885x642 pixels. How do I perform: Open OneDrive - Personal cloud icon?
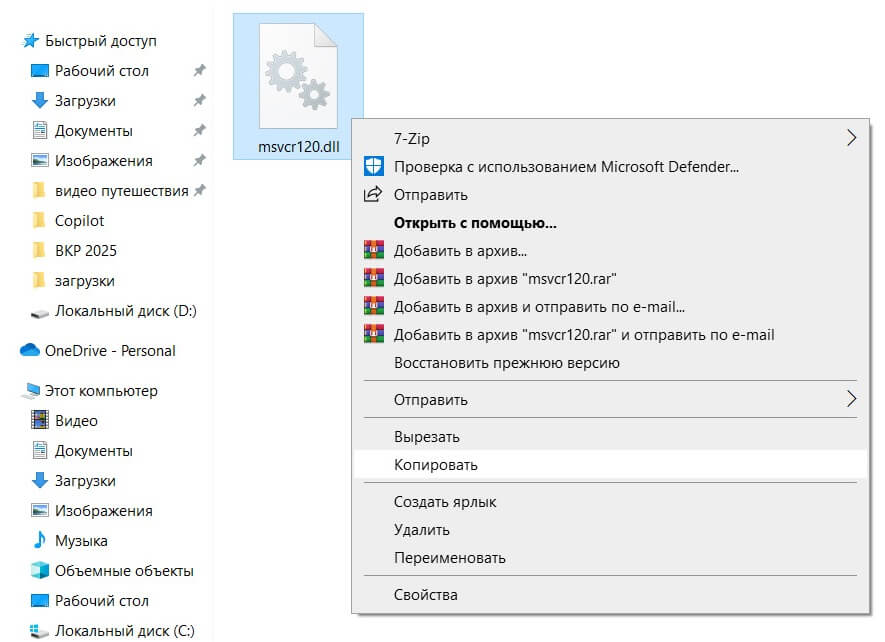[x=30, y=351]
